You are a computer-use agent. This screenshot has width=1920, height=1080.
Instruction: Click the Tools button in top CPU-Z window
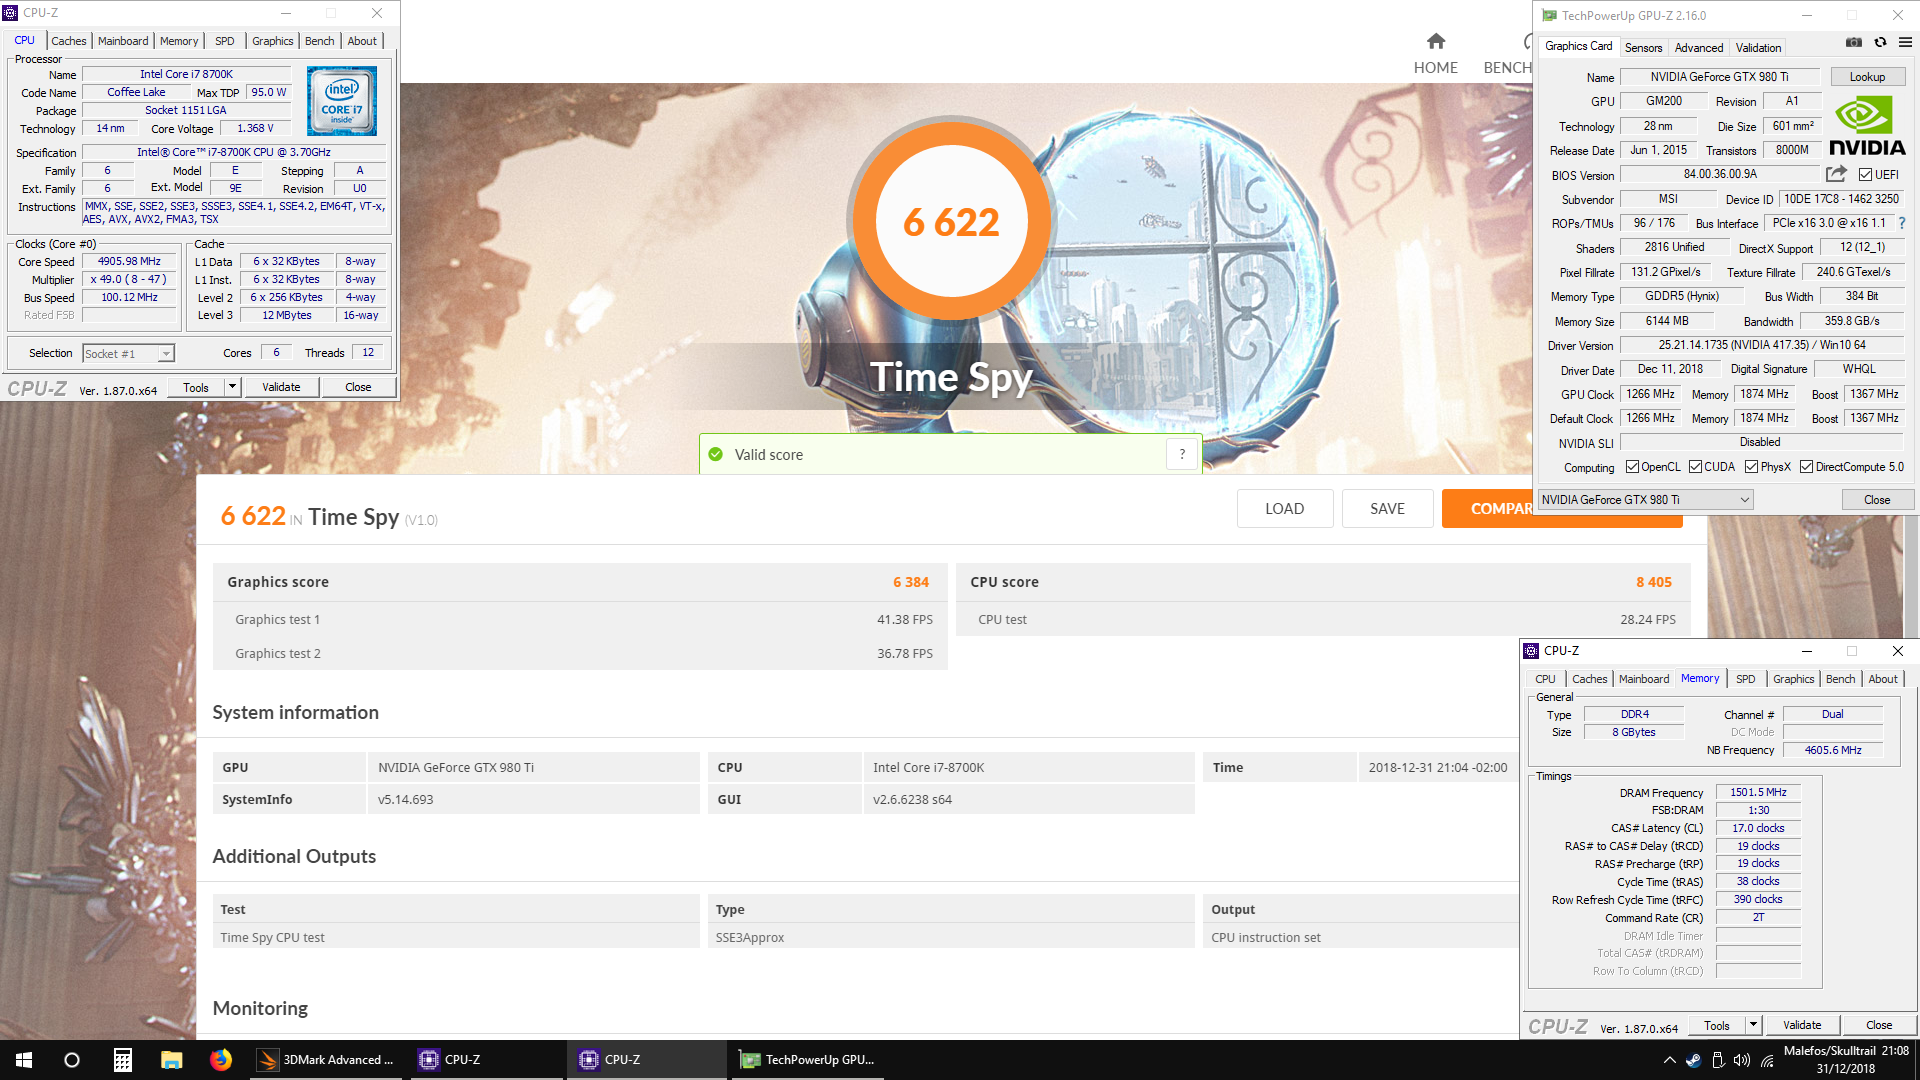point(196,387)
